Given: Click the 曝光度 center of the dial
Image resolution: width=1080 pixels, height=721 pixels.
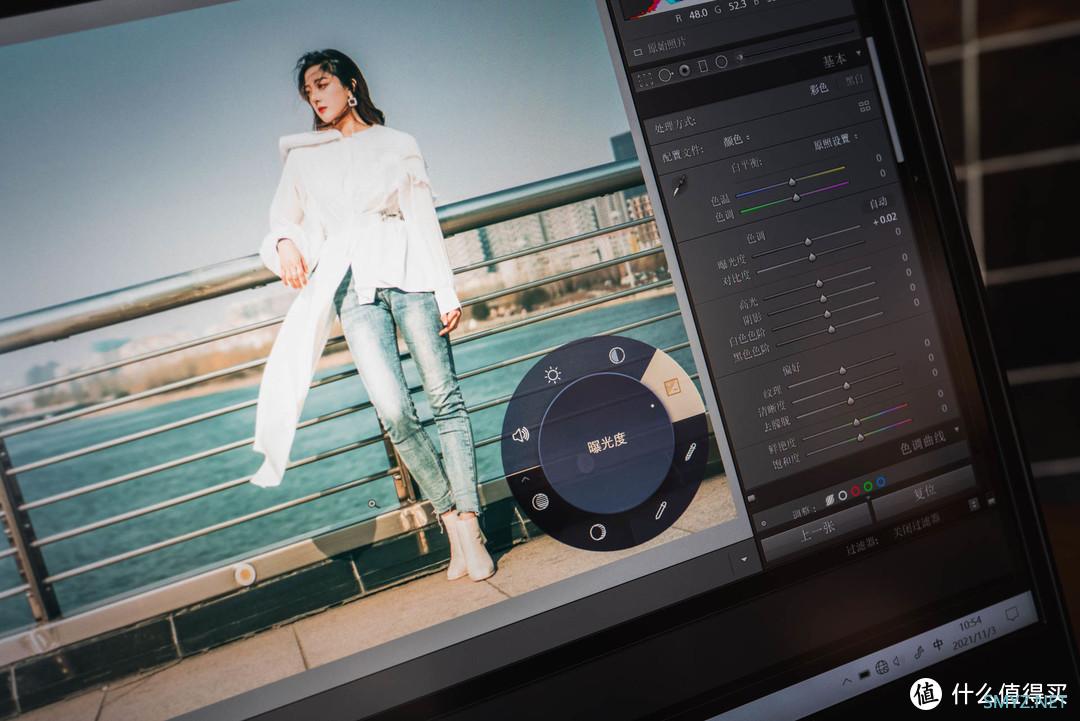Looking at the screenshot, I should pos(607,441).
